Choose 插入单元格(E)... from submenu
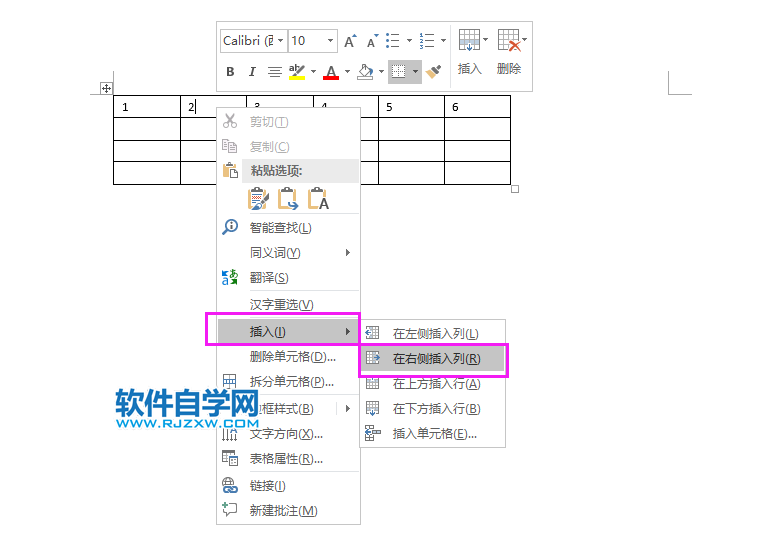Image resolution: width=782 pixels, height=541 pixels. [433, 434]
